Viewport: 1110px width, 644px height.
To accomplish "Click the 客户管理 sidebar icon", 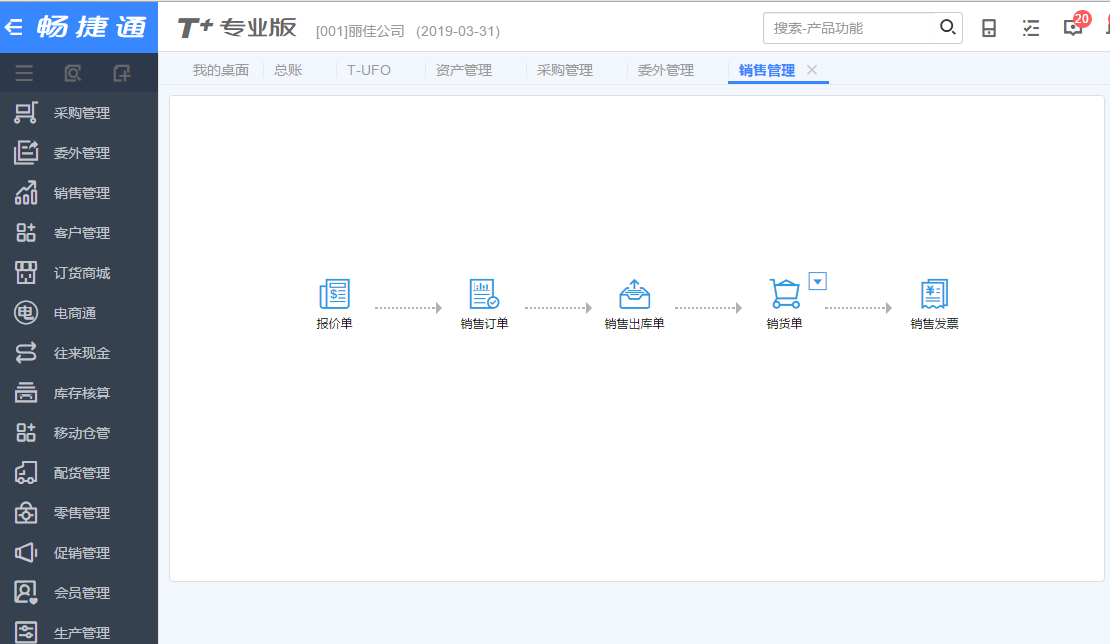I will [25, 232].
